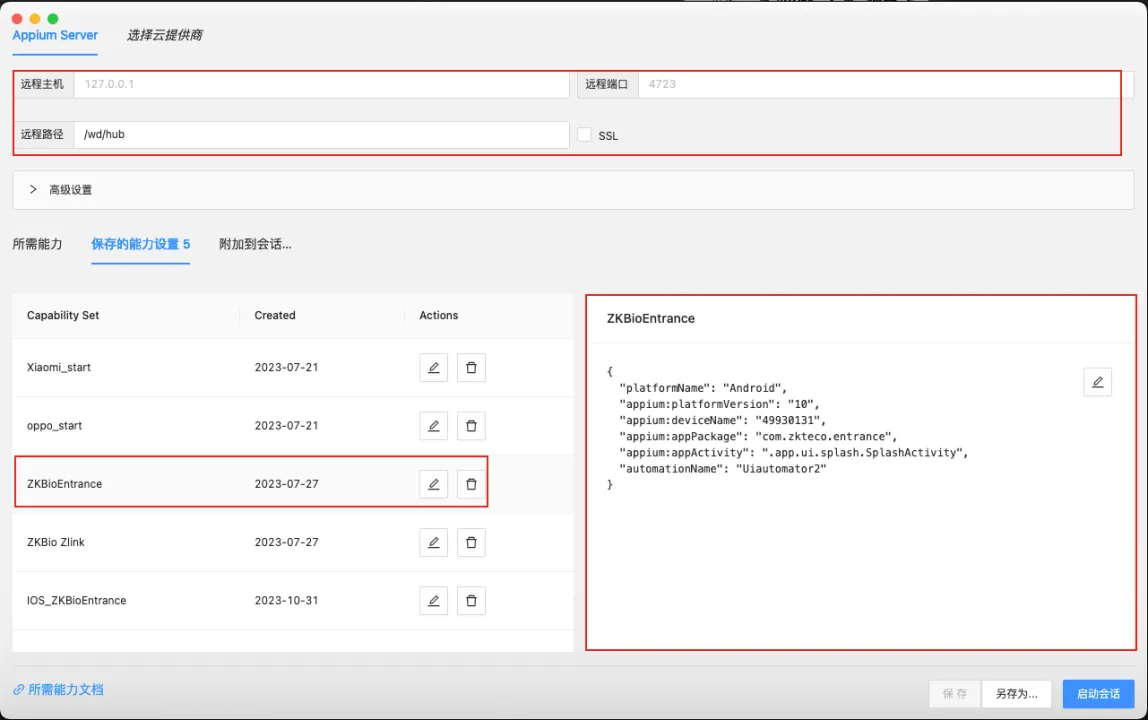Open the 附加到会话 tab
The image size is (1148, 720).
click(255, 244)
